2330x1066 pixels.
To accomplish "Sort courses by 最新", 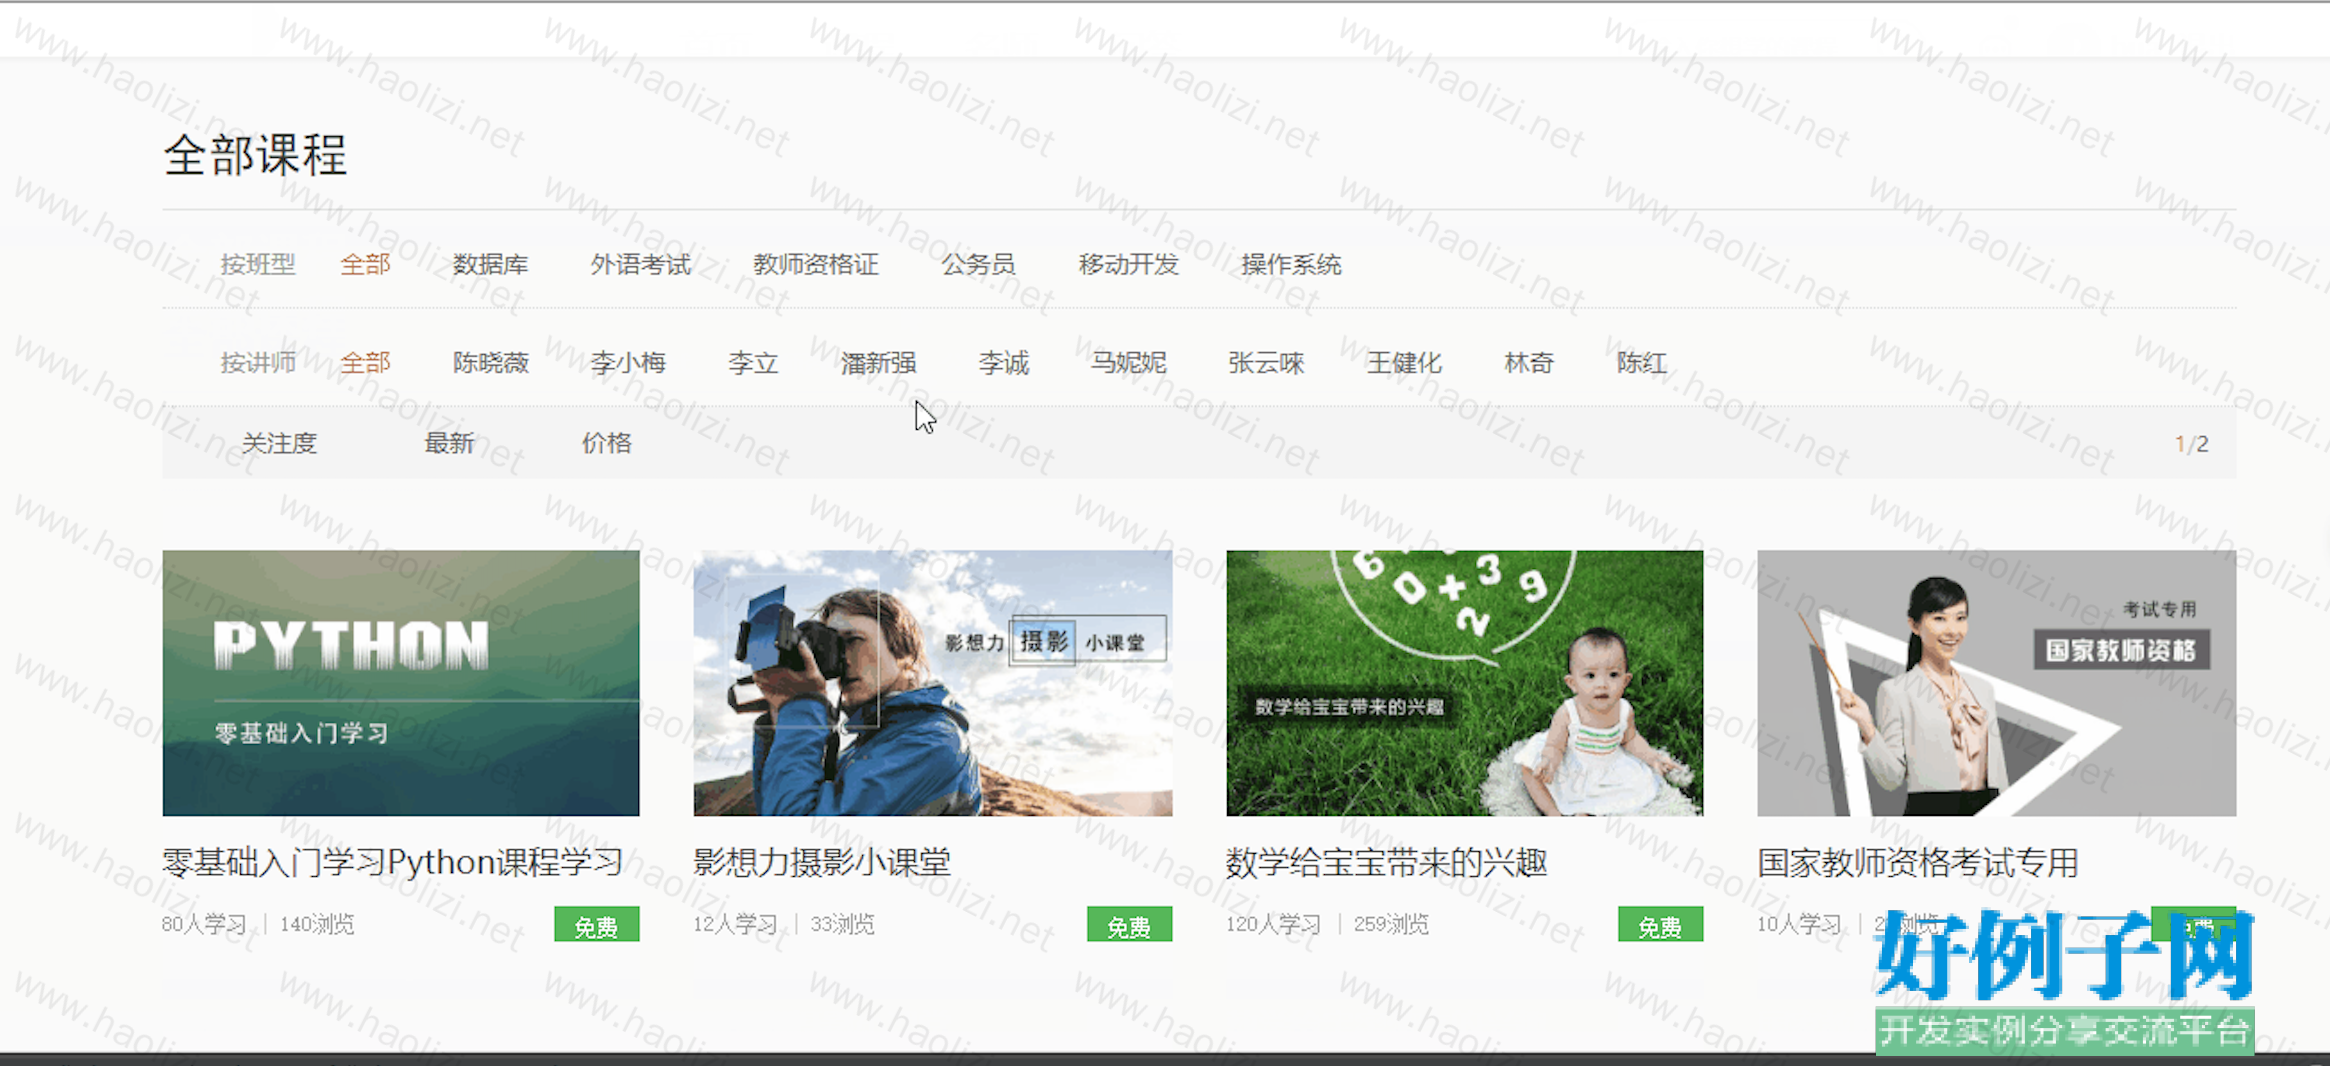I will click(449, 443).
